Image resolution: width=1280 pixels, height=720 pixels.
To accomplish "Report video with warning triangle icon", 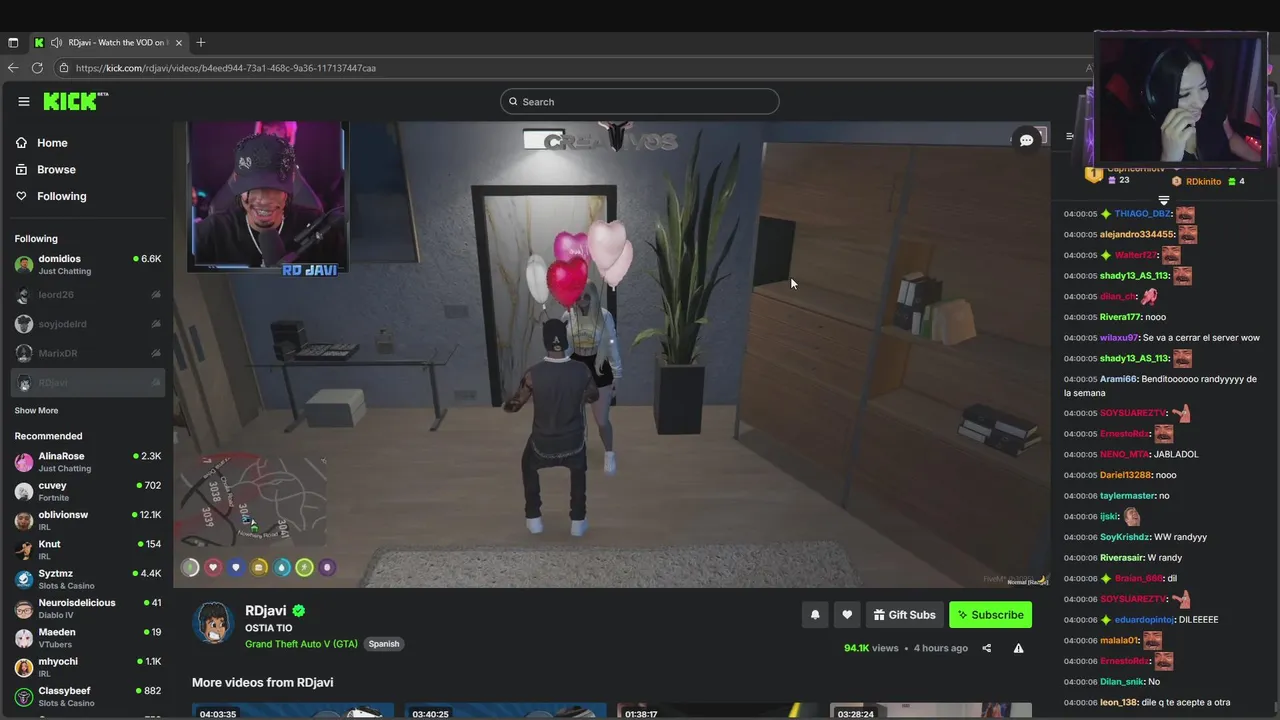I will click(1019, 648).
